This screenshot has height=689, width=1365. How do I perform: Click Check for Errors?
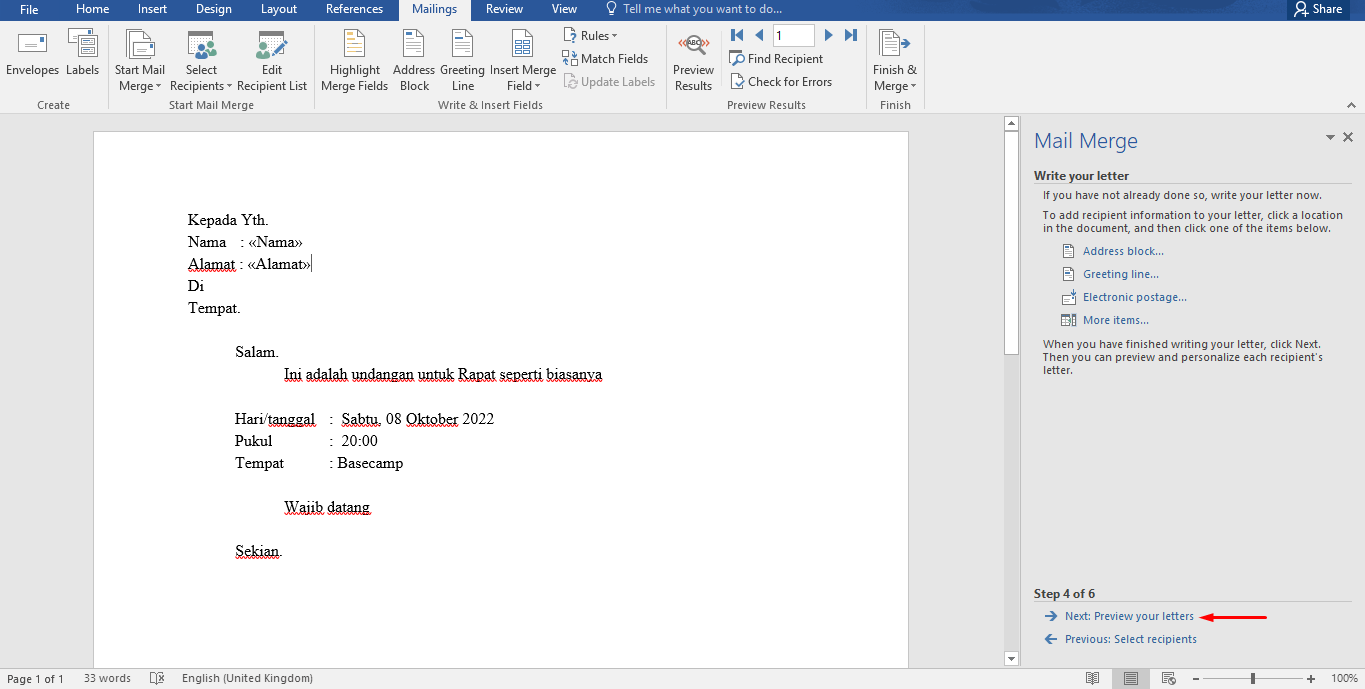coord(781,82)
